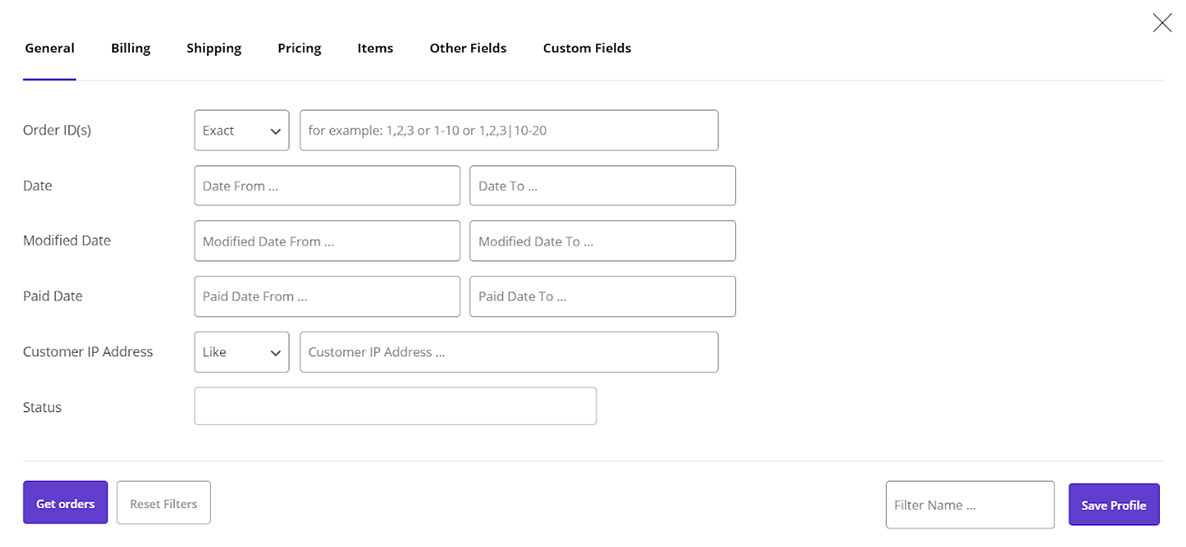Open the Like dropdown for Customer IP Address
The height and width of the screenshot is (547, 1186).
(x=241, y=352)
